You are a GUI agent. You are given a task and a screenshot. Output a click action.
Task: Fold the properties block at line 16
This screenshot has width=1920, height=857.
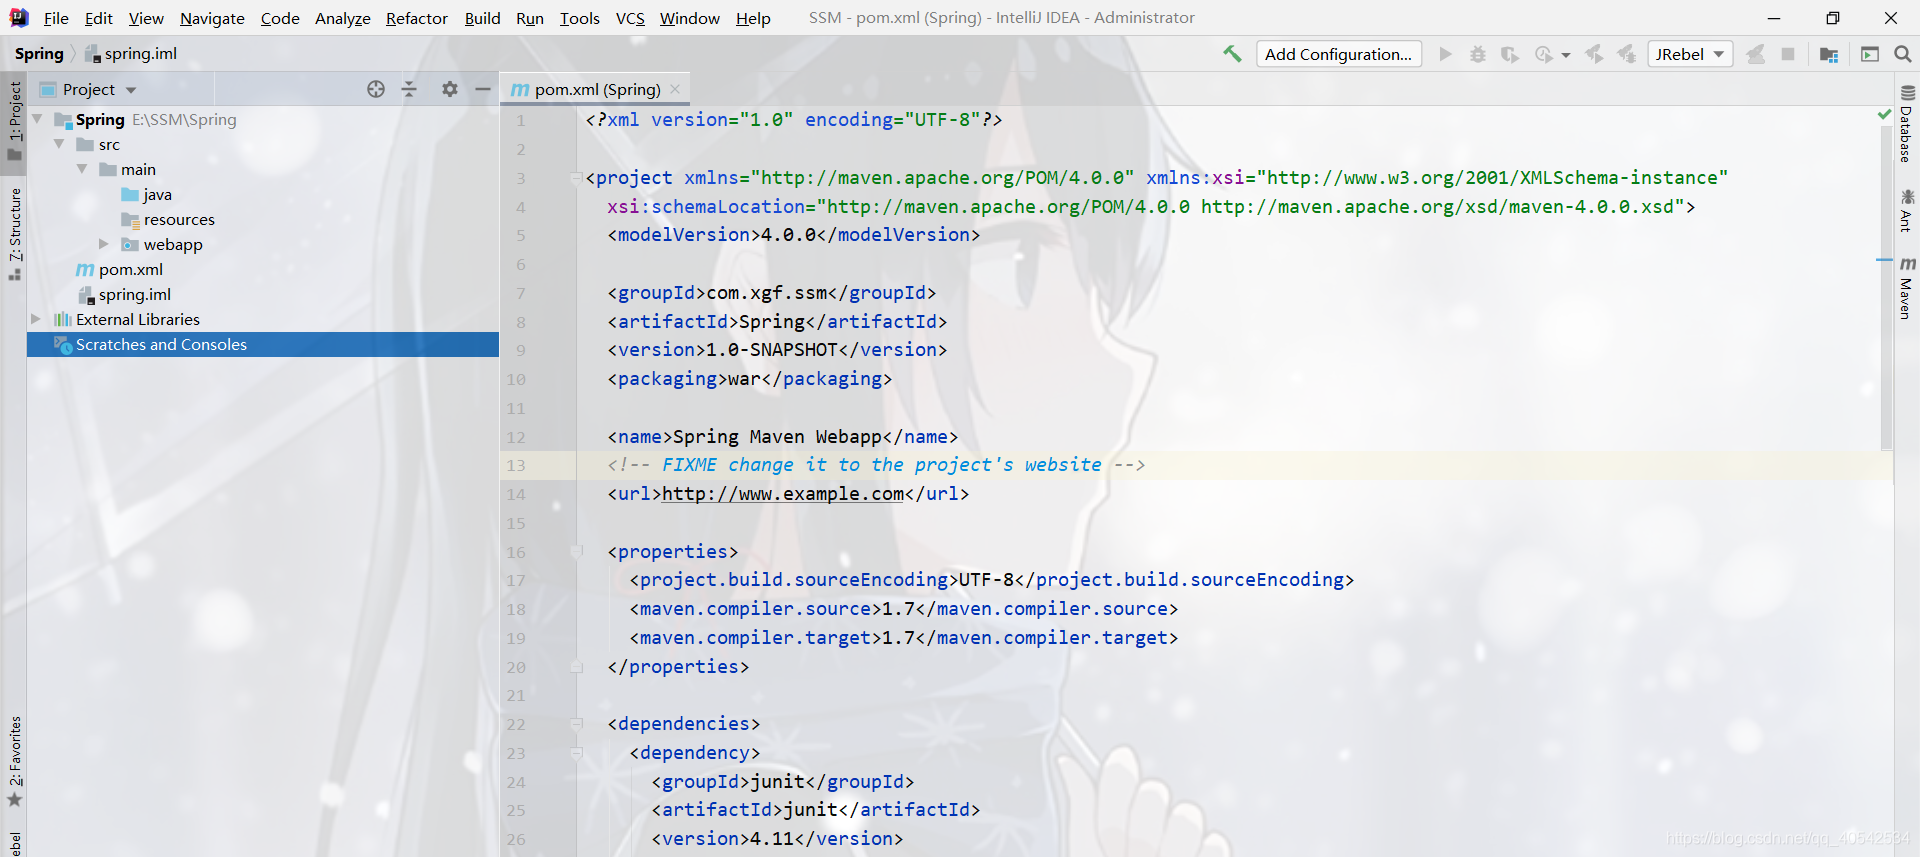[576, 552]
